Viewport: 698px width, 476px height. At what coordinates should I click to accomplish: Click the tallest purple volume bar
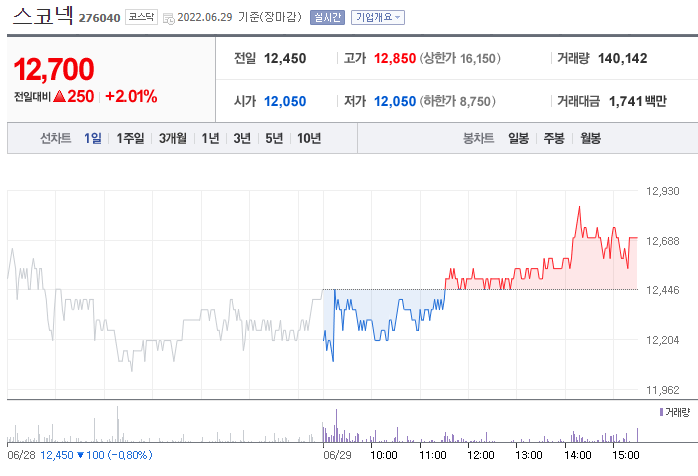click(336, 425)
